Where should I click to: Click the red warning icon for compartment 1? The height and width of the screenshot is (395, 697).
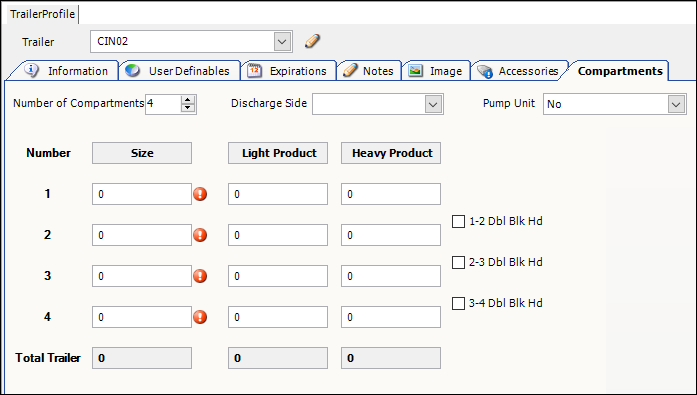click(x=200, y=194)
